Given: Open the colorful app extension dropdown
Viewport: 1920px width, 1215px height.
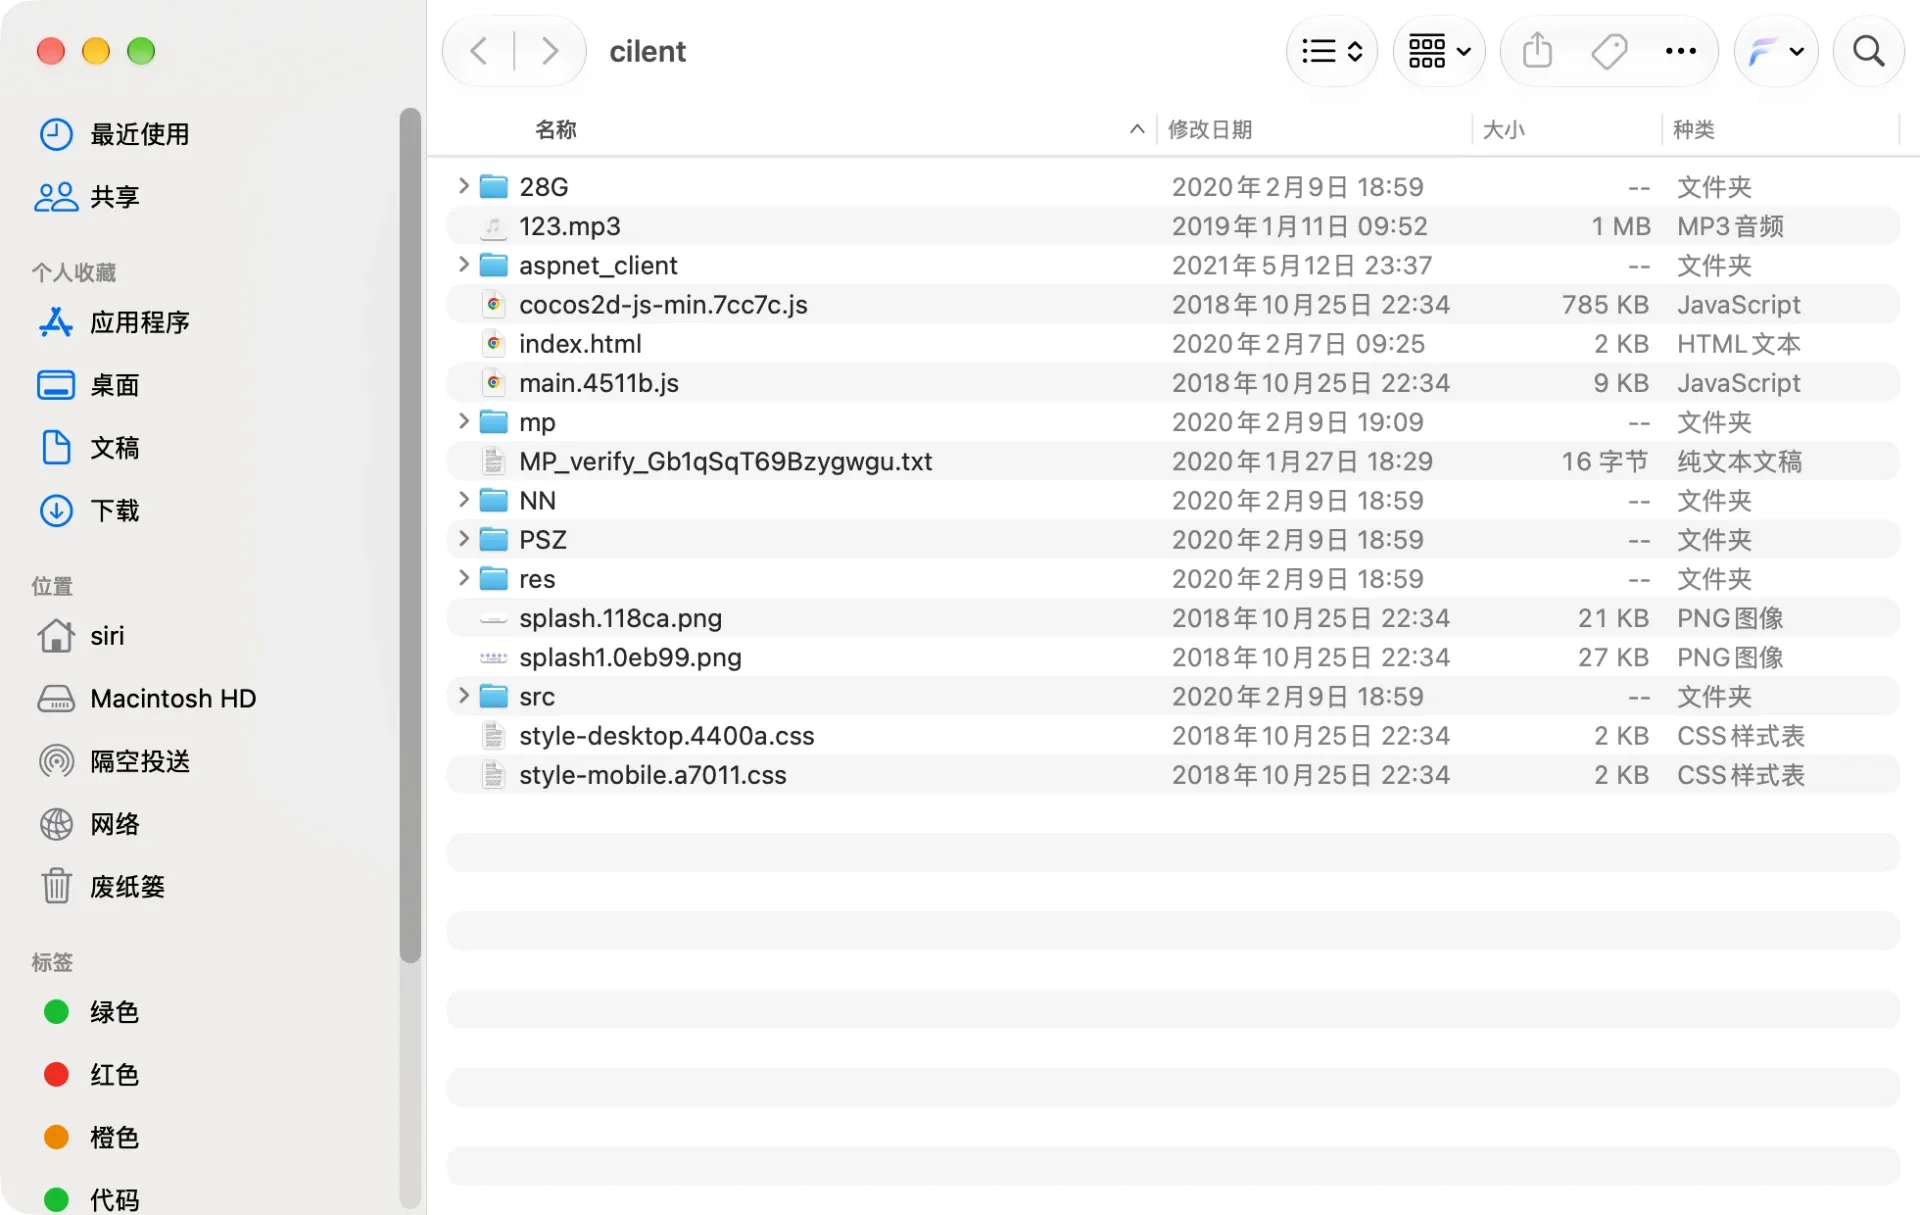Looking at the screenshot, I should [x=1776, y=51].
